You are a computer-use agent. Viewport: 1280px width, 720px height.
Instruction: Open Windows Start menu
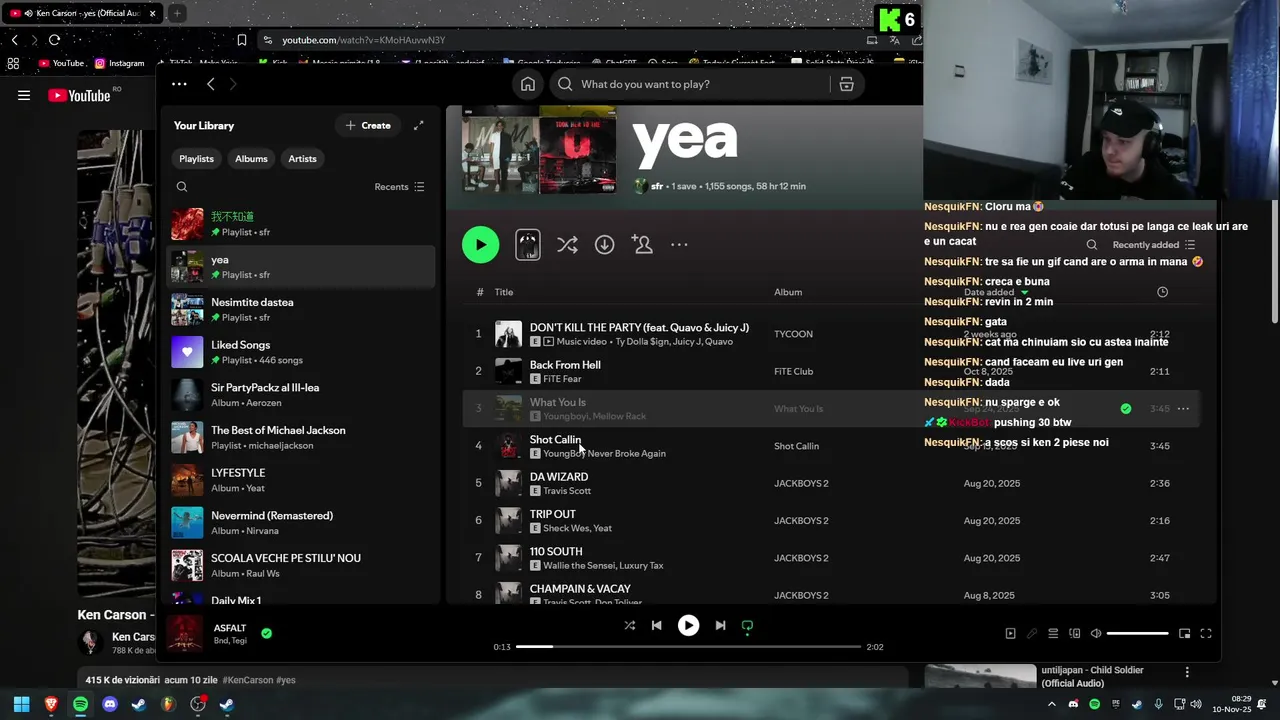click(22, 704)
